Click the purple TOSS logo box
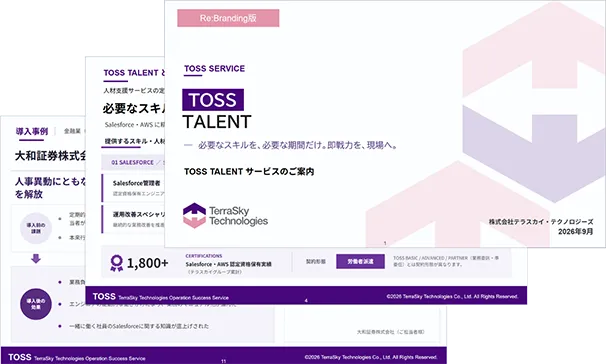This screenshot has height=364, width=606. tap(213, 100)
